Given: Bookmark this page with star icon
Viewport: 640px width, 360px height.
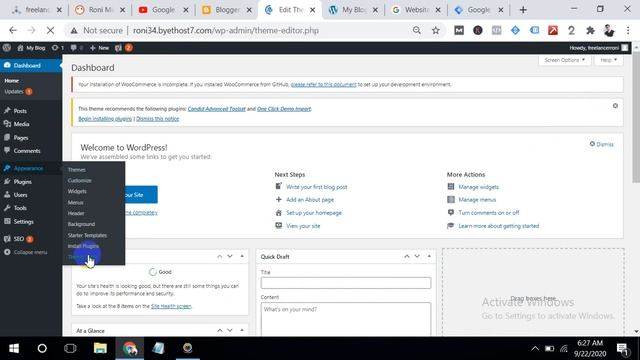Looking at the screenshot, I should (436, 30).
